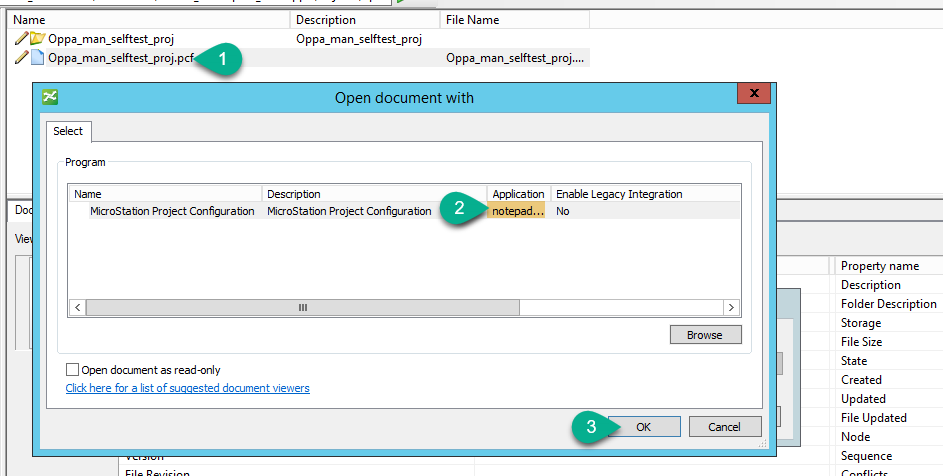
Task: Click the green app icon in dialog title bar
Action: pos(50,97)
